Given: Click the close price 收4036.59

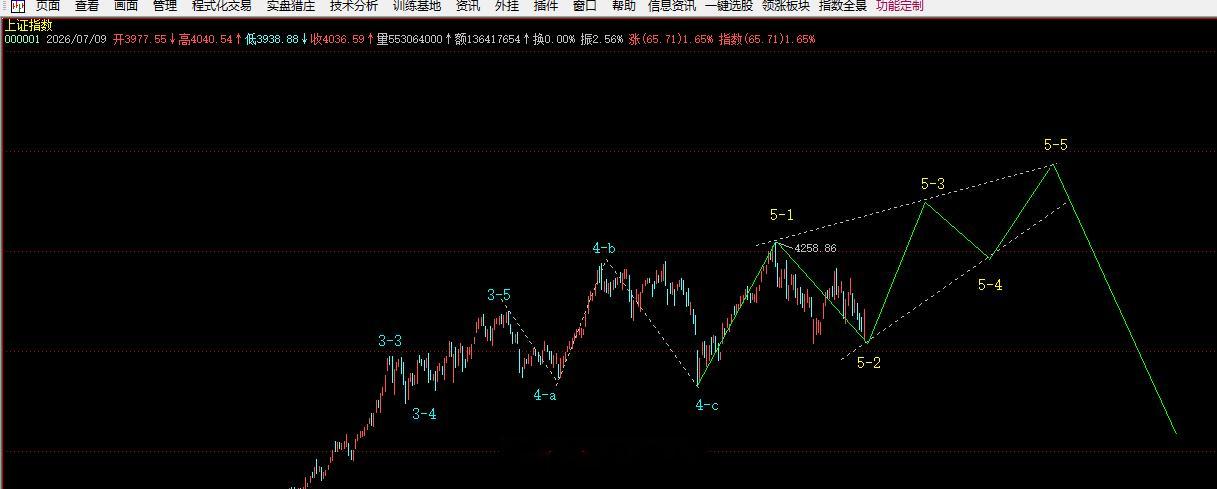Looking at the screenshot, I should [338, 39].
